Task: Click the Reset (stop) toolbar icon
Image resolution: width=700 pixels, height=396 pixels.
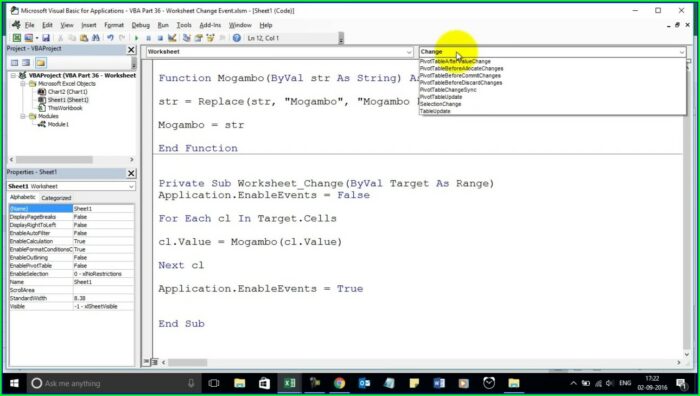Action: pos(160,38)
